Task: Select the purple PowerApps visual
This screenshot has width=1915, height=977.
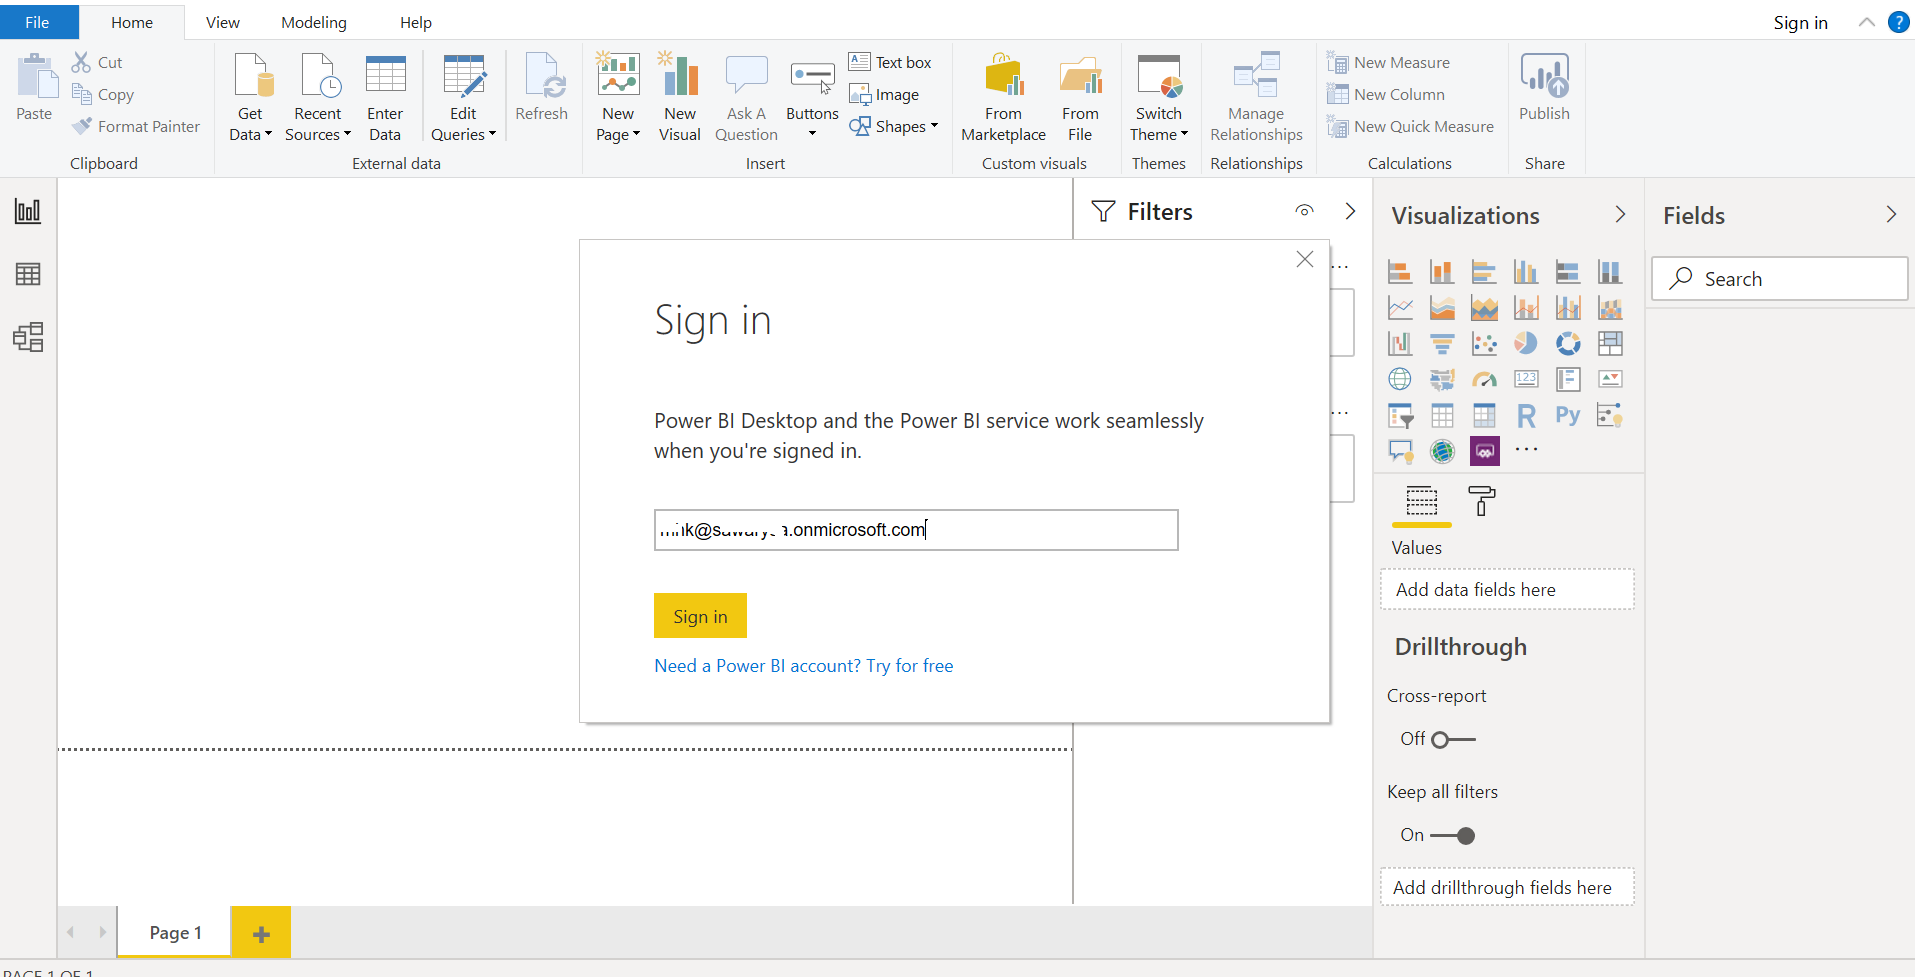Action: tap(1484, 451)
